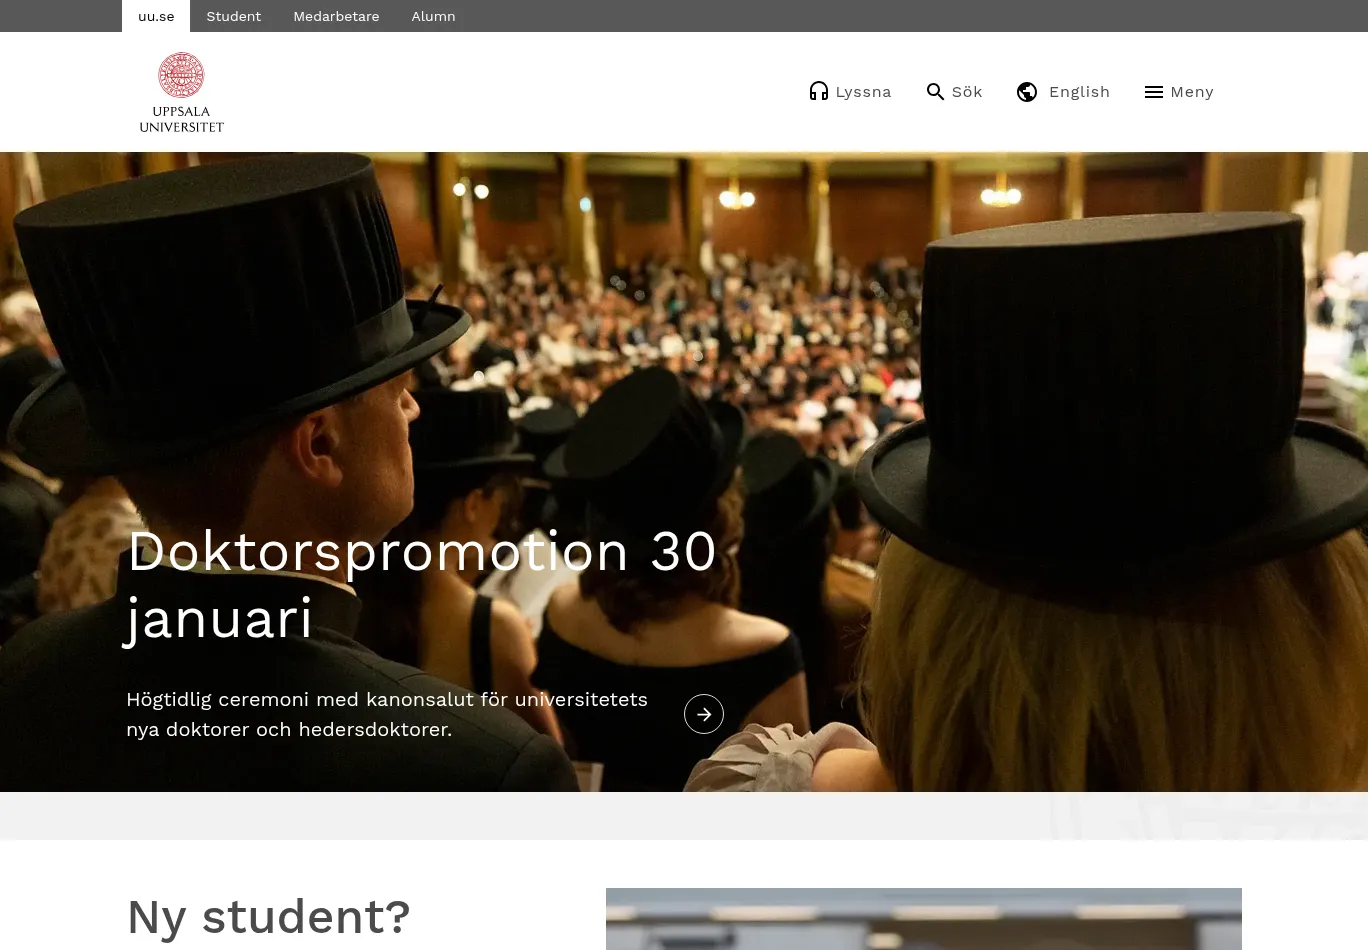Viewport: 1368px width, 950px height.
Task: Click the circular arrow icon in hero banner
Action: pyautogui.click(x=704, y=714)
